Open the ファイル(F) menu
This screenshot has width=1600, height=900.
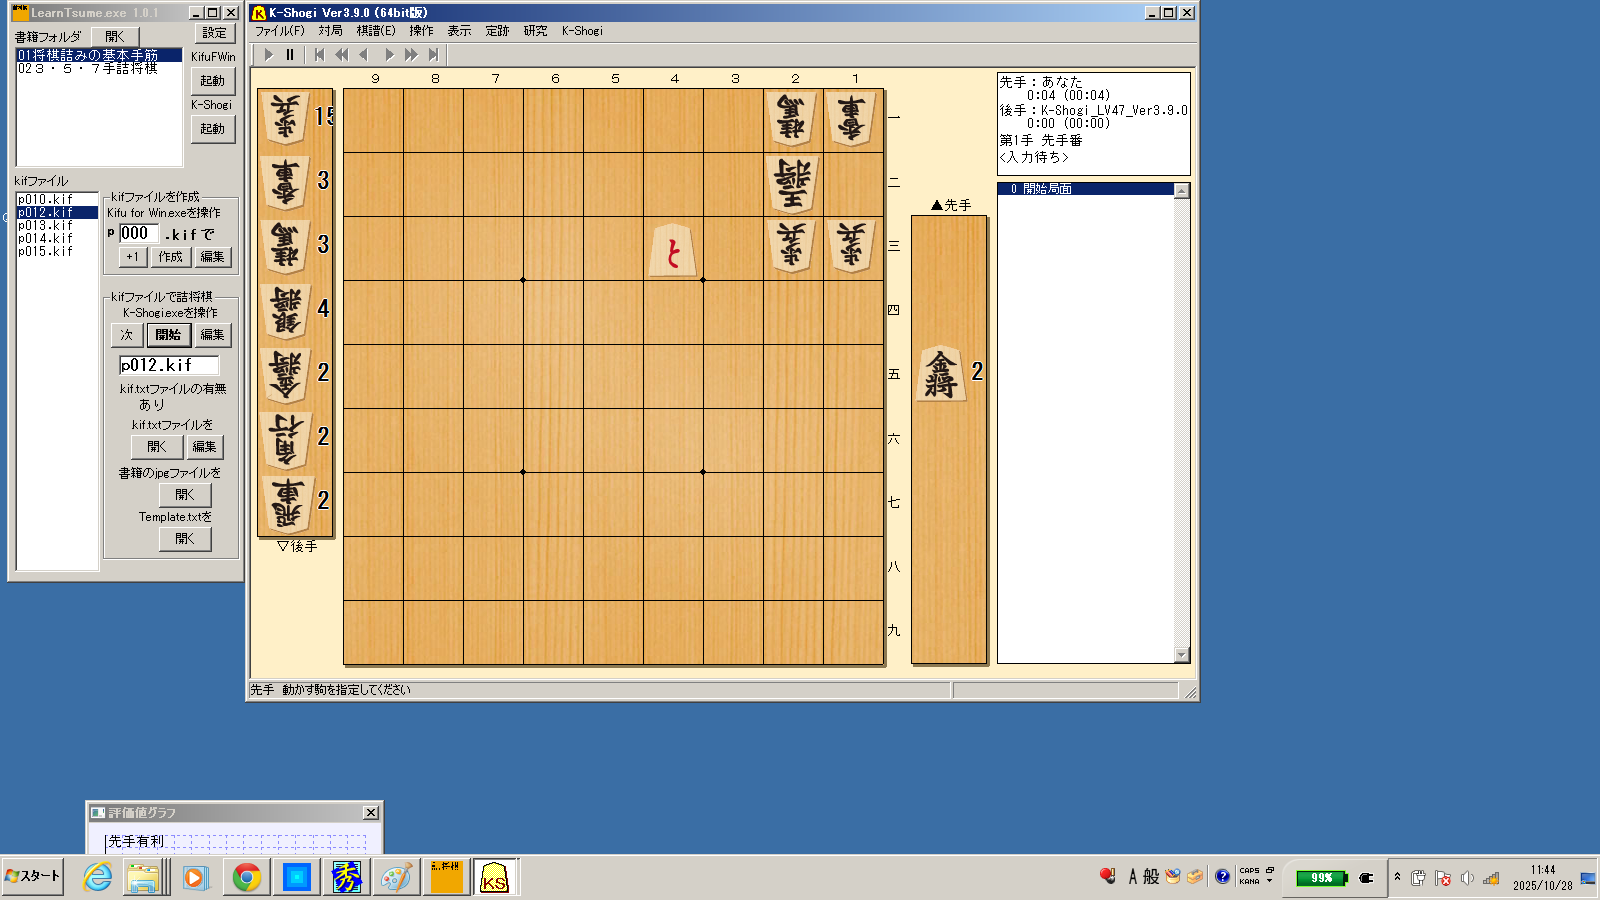point(279,31)
